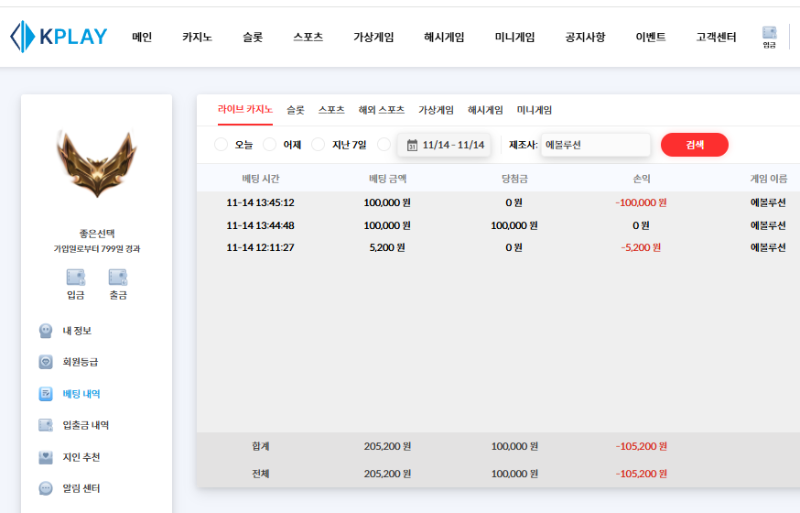
Task: Click the KPLAY logo
Action: coord(59,37)
